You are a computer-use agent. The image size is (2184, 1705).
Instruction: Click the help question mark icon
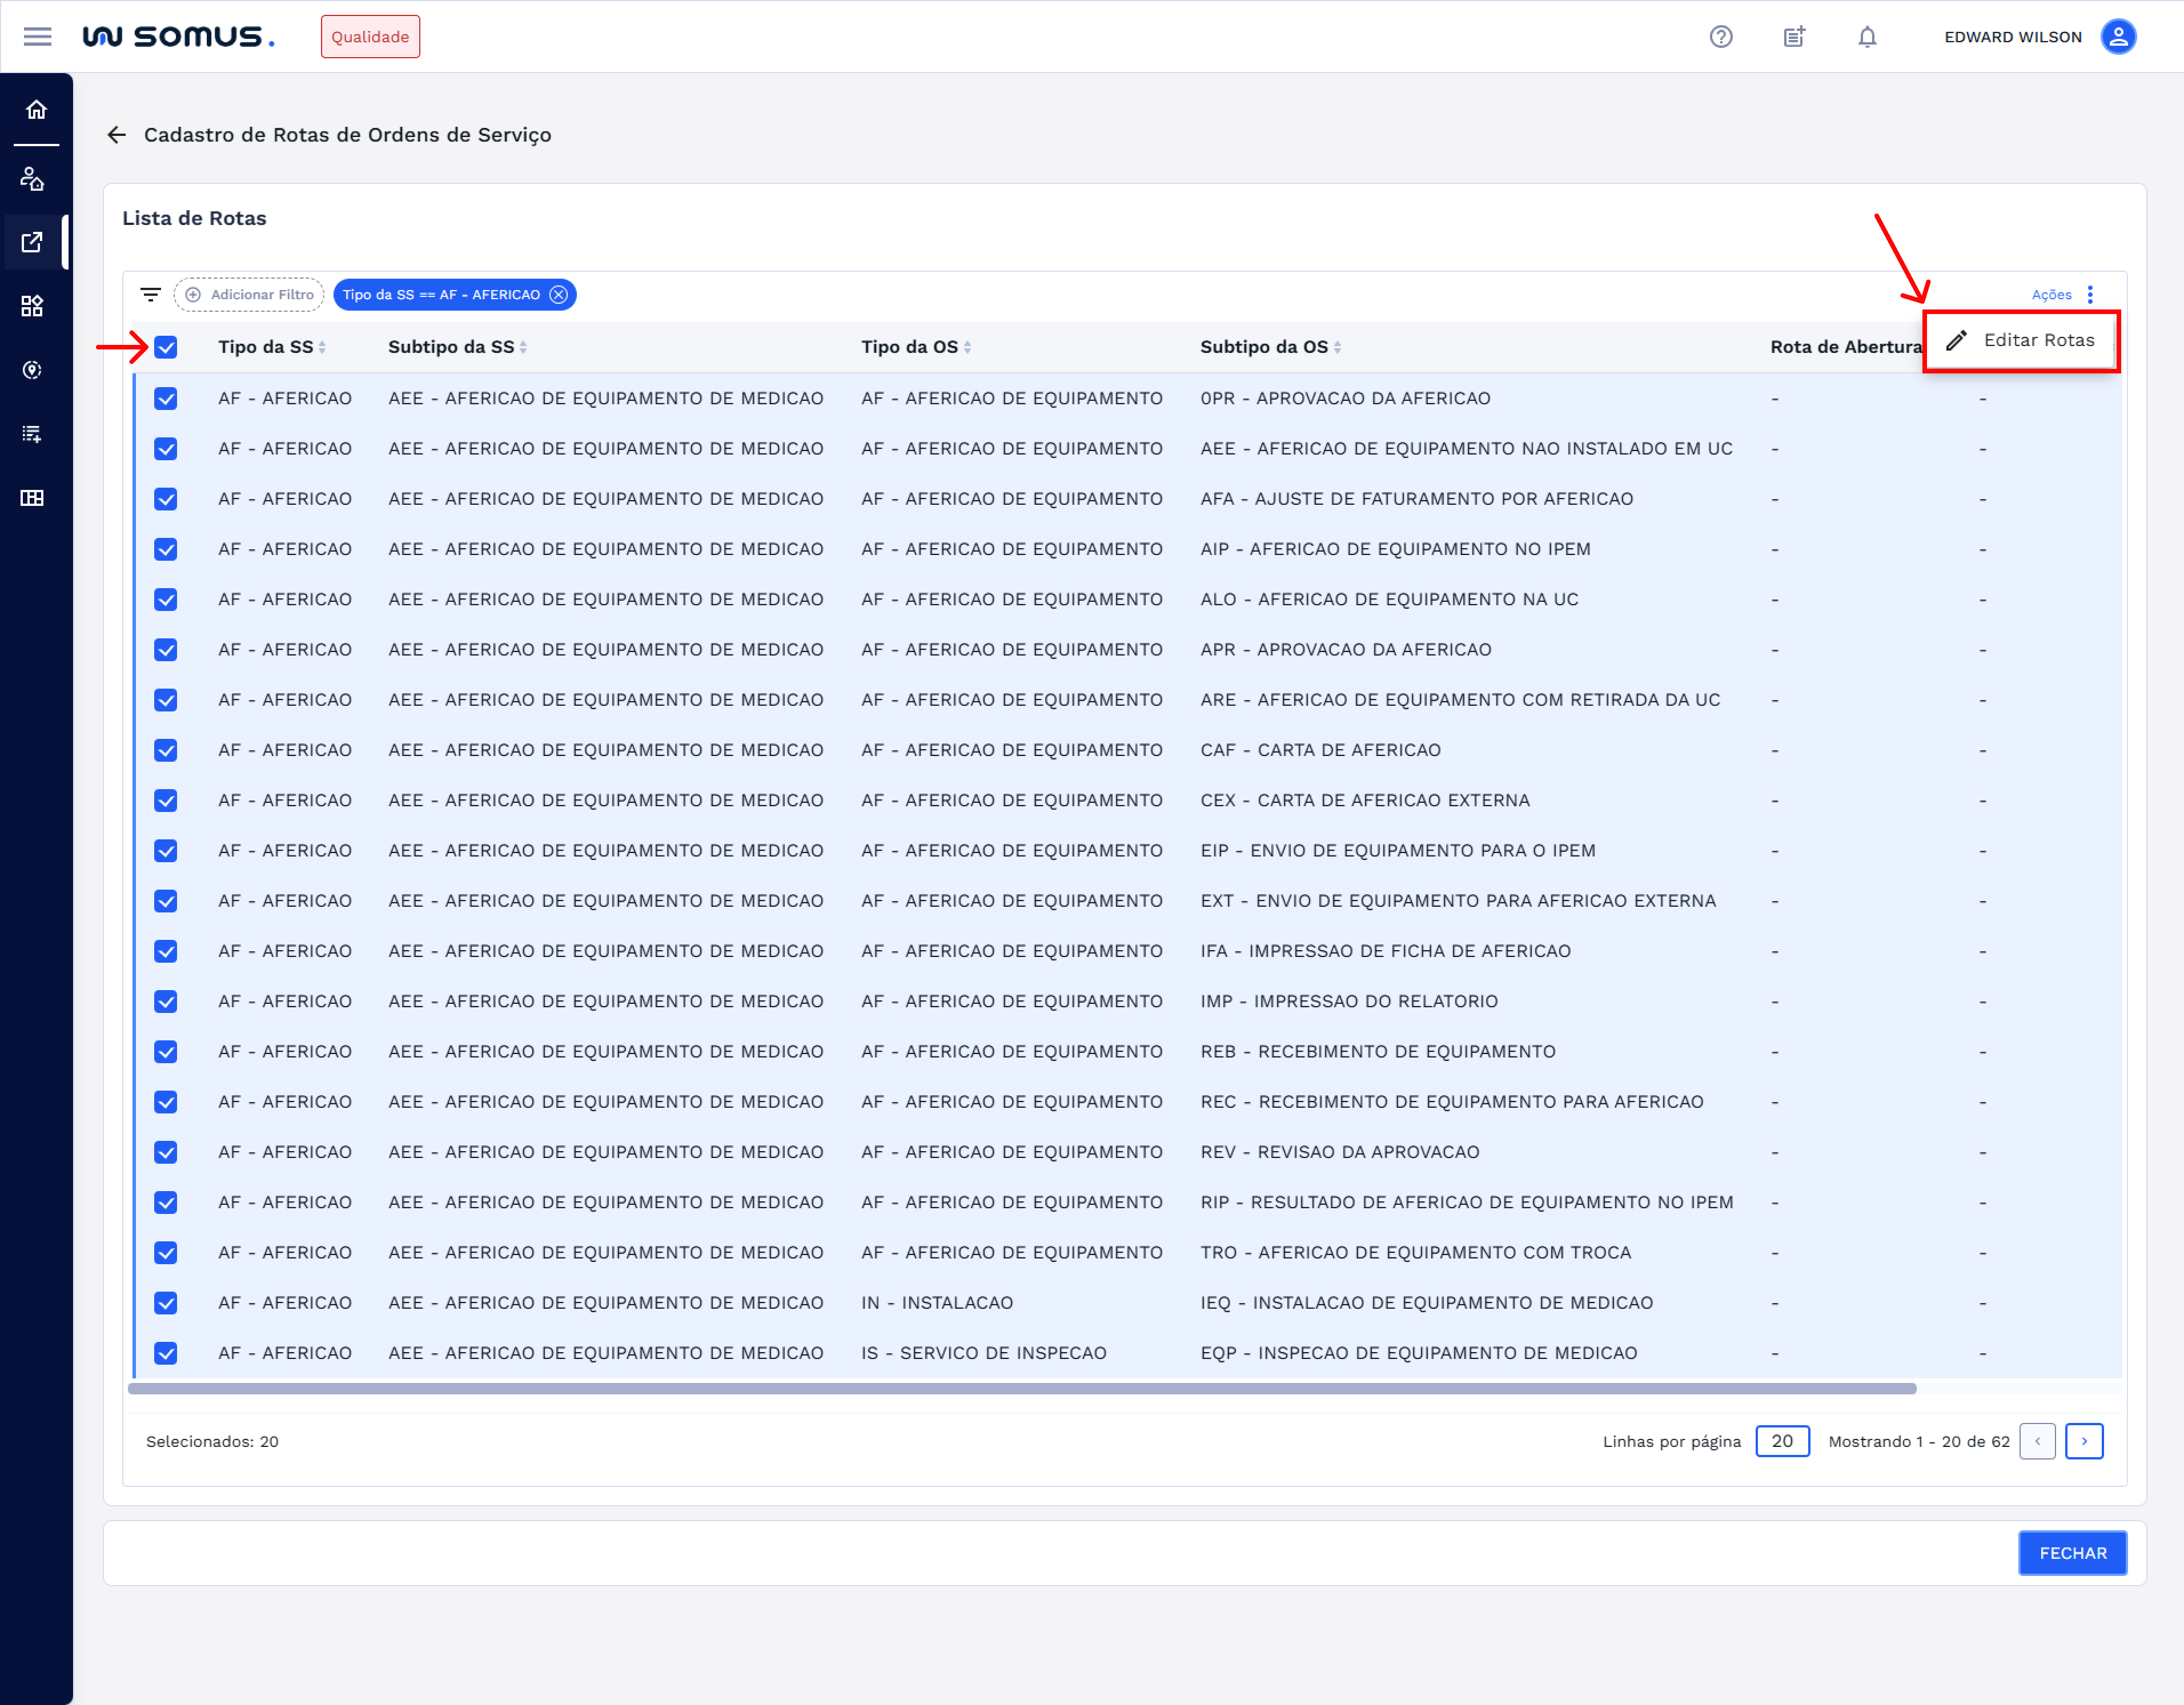1720,37
